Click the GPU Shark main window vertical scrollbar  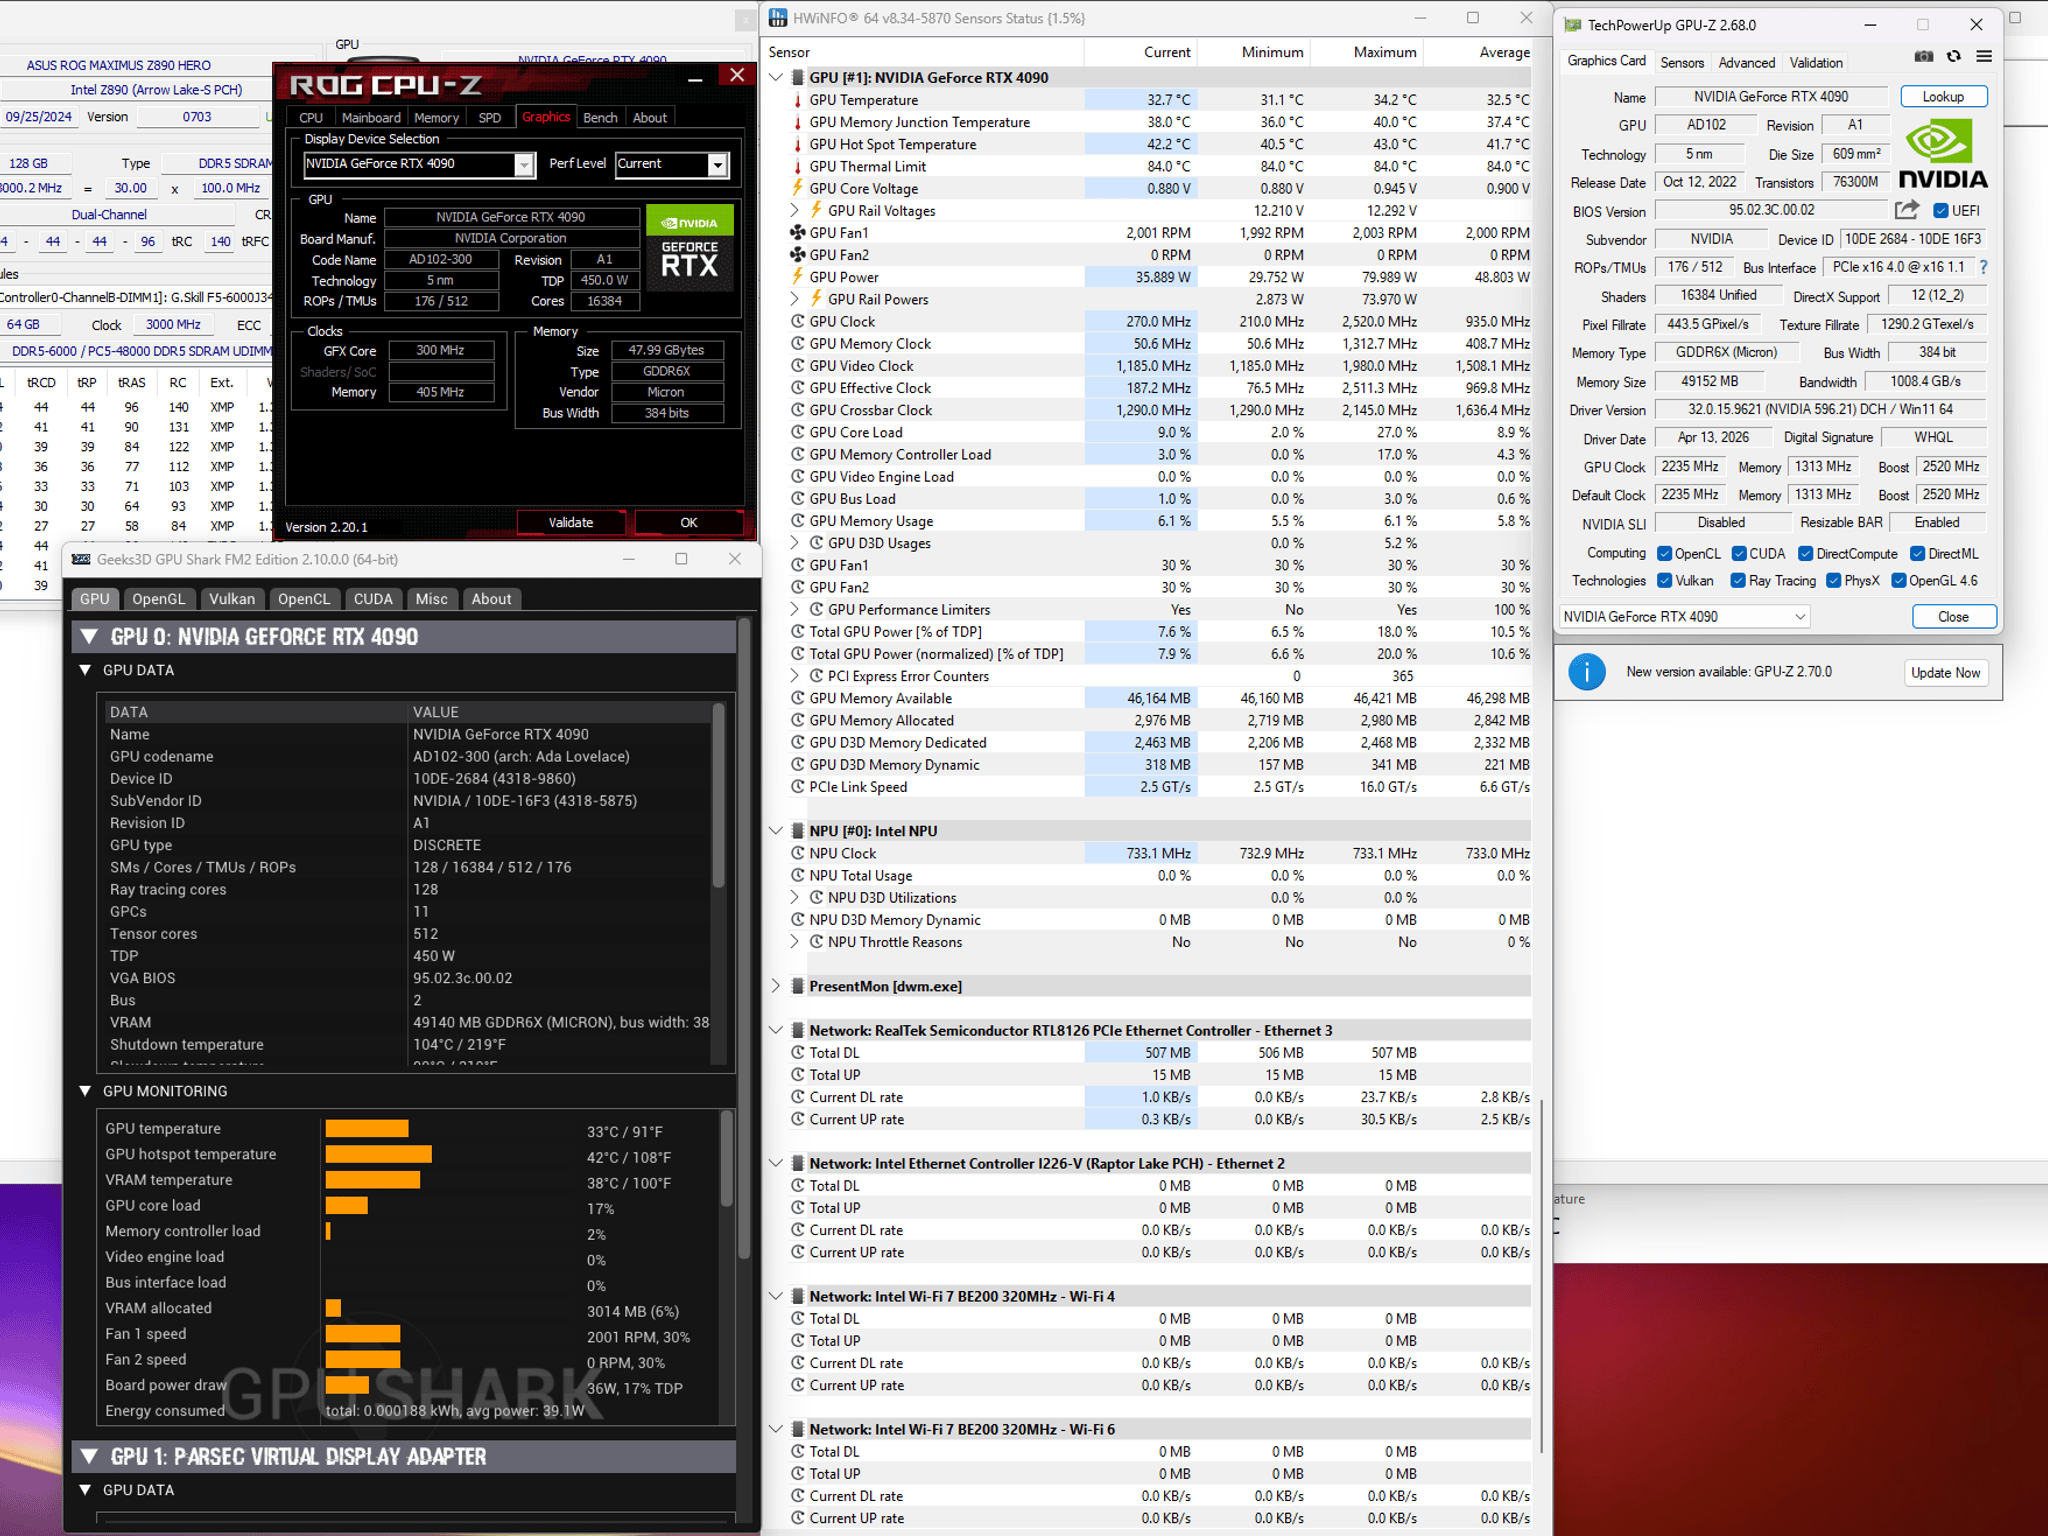743,940
